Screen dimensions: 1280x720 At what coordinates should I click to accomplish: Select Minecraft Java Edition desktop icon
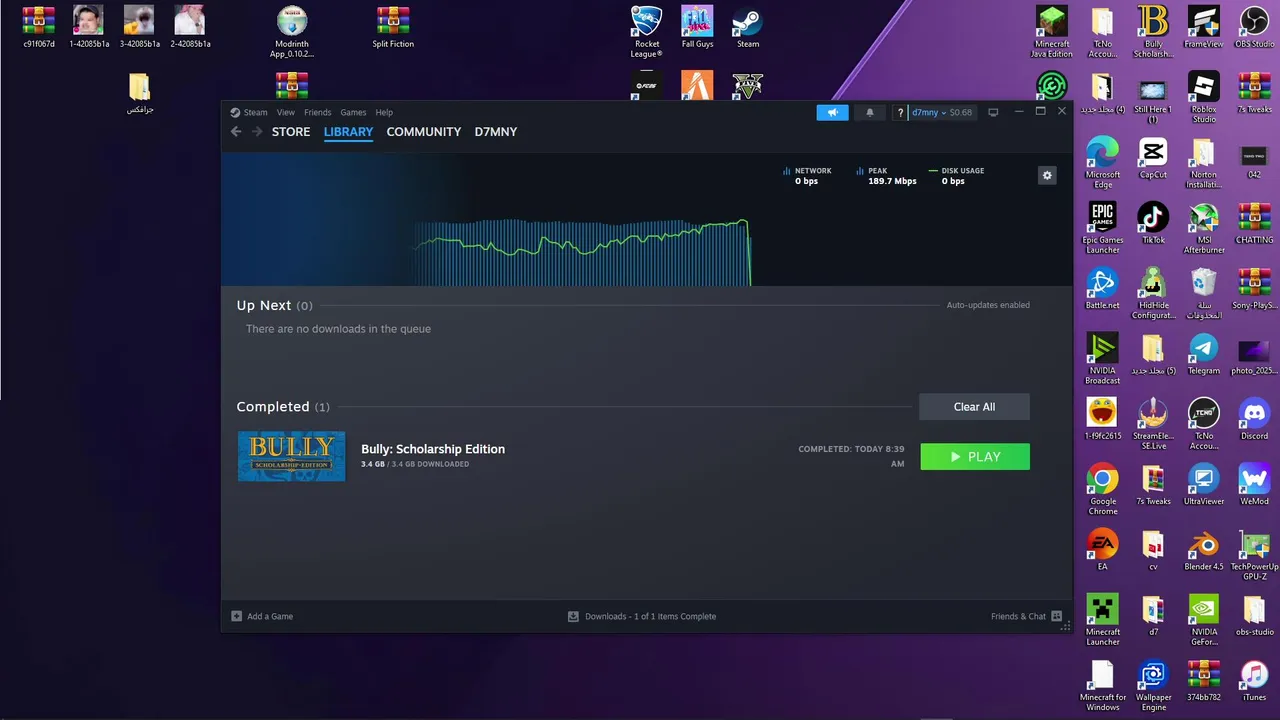[1051, 31]
